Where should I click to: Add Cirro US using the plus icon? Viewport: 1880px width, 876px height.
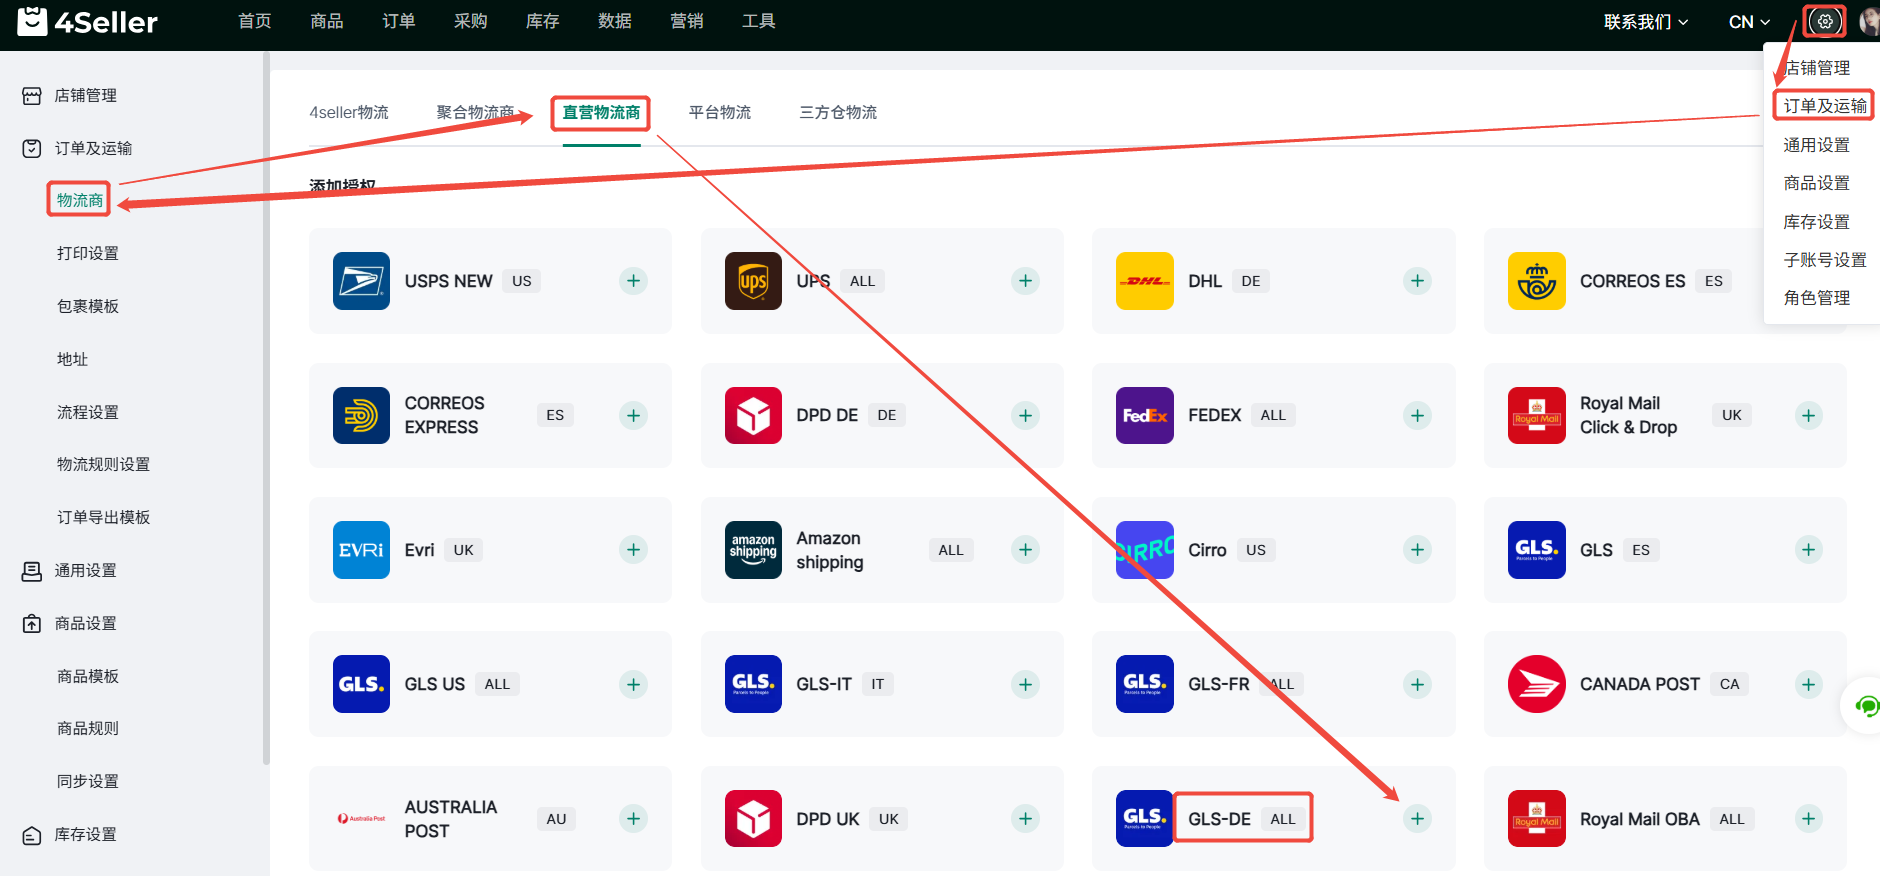pos(1417,550)
